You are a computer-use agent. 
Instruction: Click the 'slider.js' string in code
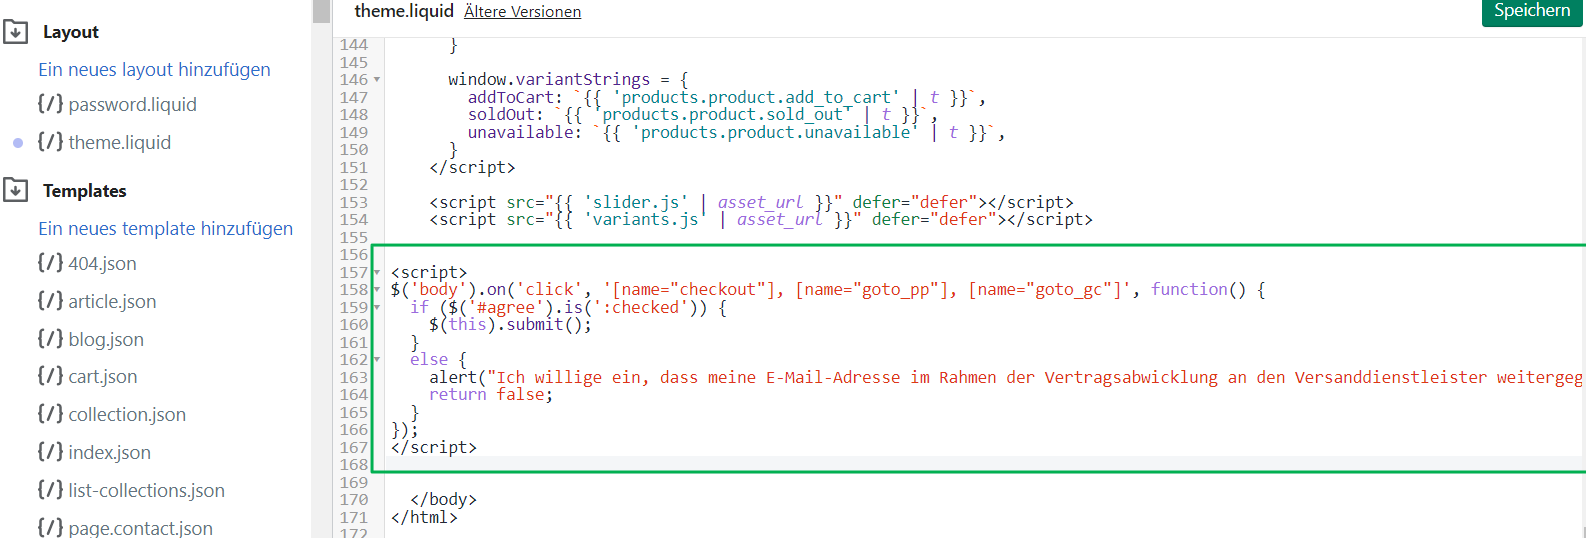[x=636, y=202]
